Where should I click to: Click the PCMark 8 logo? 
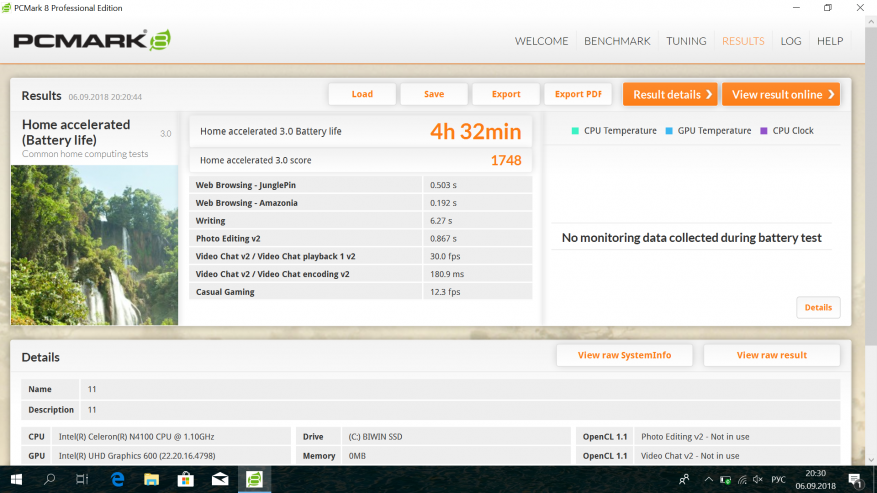[x=92, y=40]
